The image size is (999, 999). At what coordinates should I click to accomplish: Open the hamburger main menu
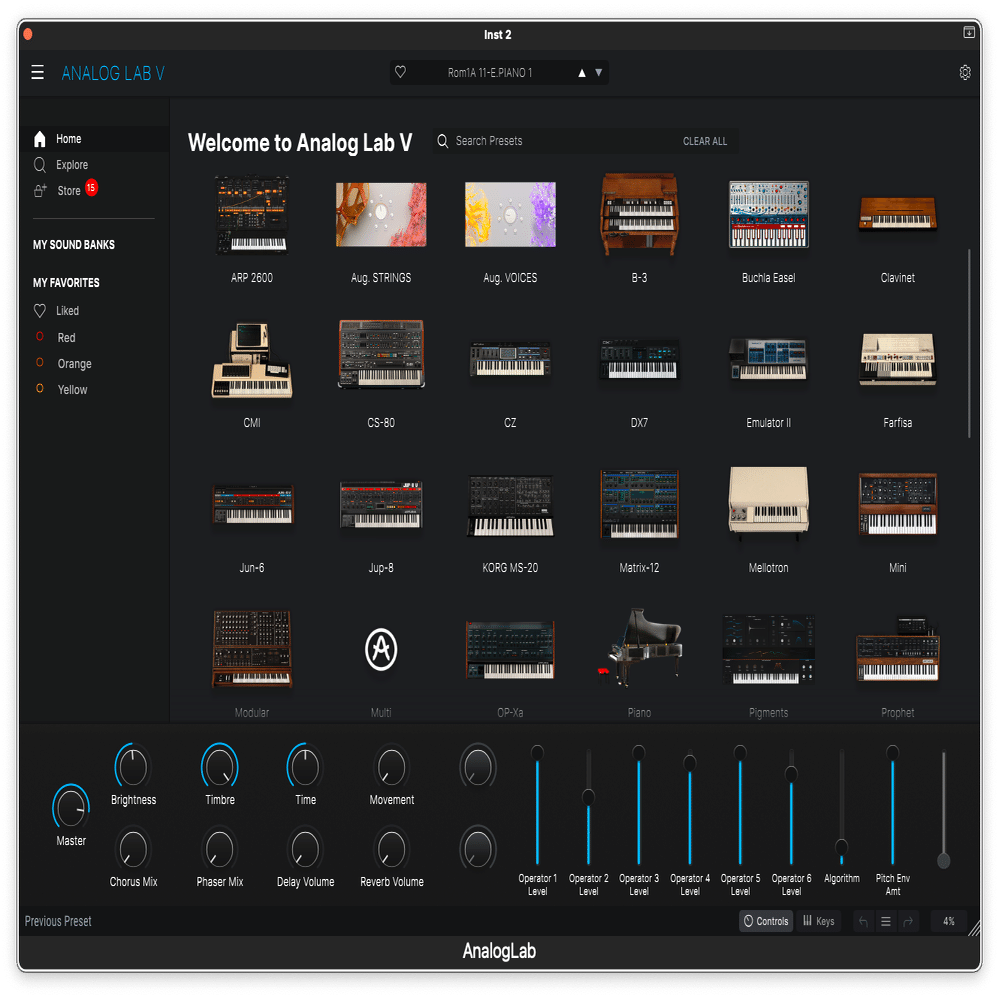pyautogui.click(x=38, y=73)
